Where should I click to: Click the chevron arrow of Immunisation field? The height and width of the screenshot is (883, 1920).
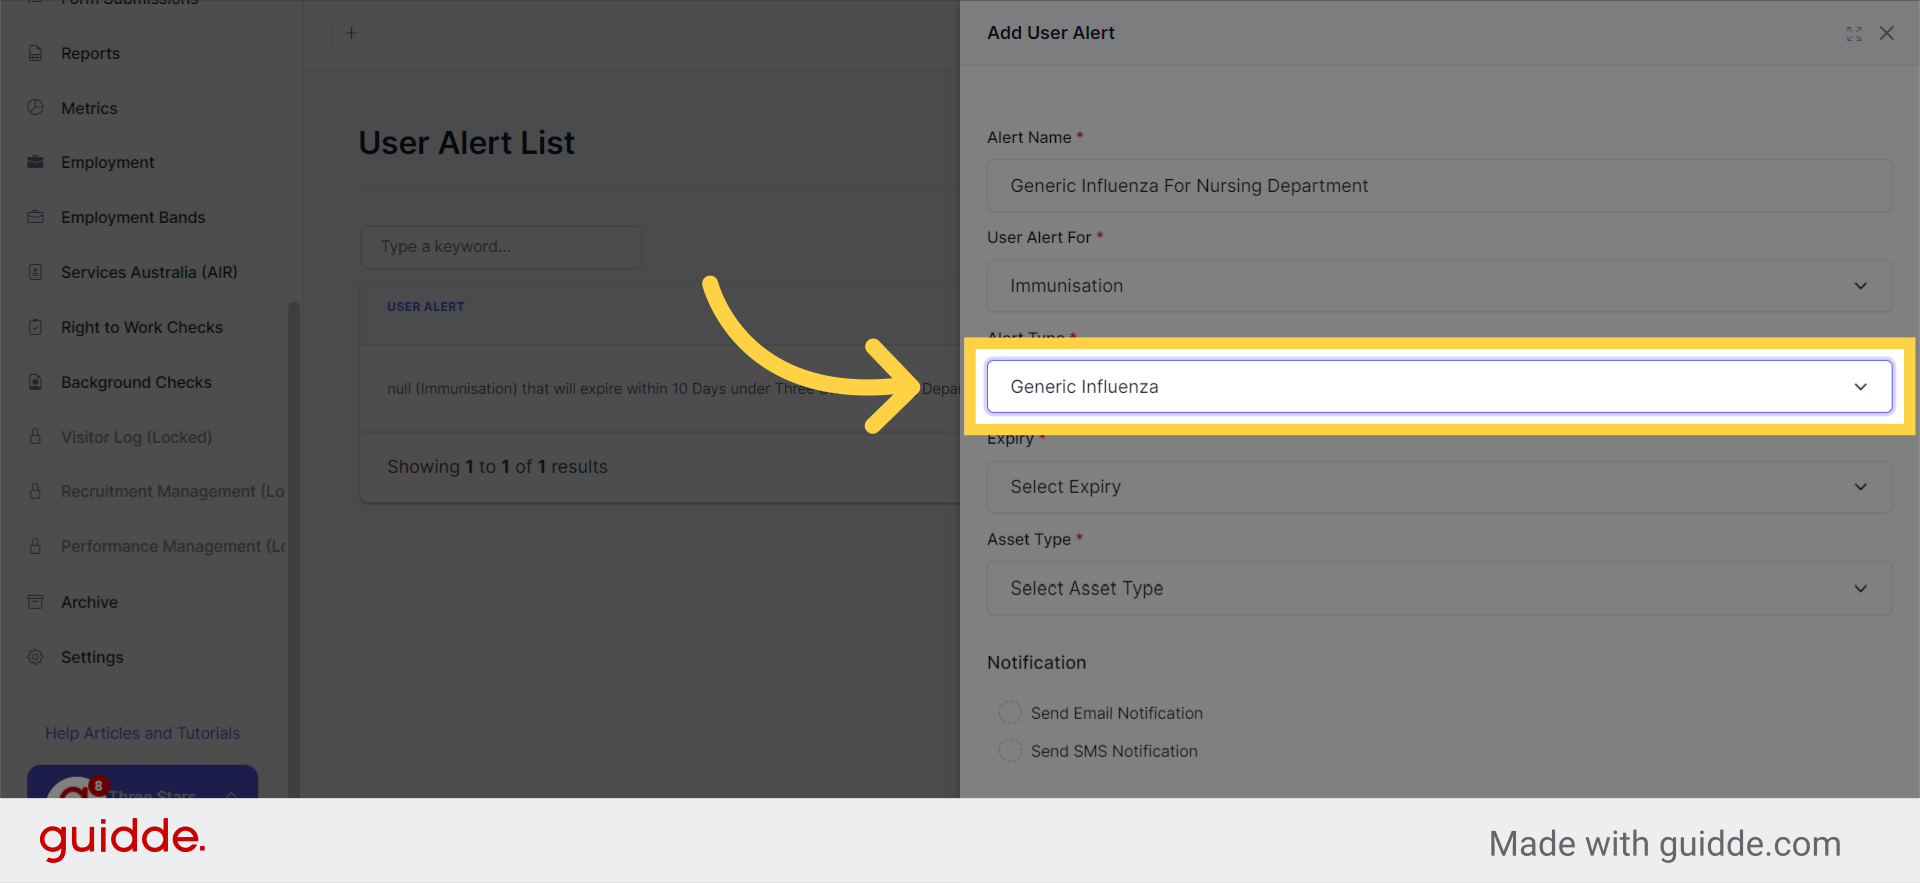point(1860,286)
